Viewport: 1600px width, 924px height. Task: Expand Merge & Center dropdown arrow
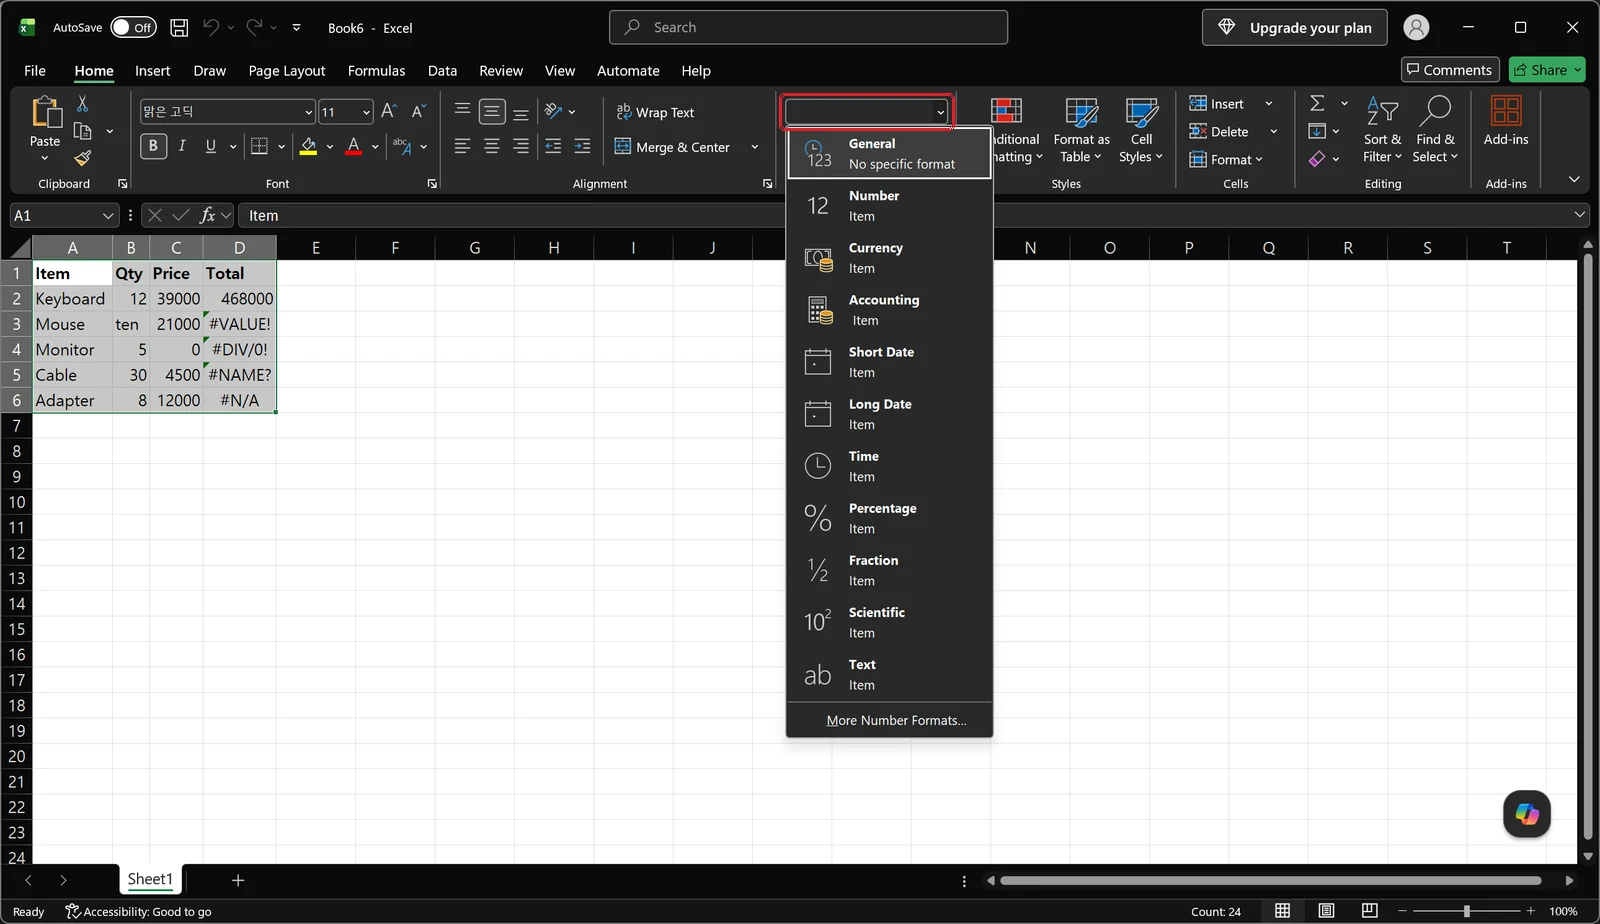(754, 147)
